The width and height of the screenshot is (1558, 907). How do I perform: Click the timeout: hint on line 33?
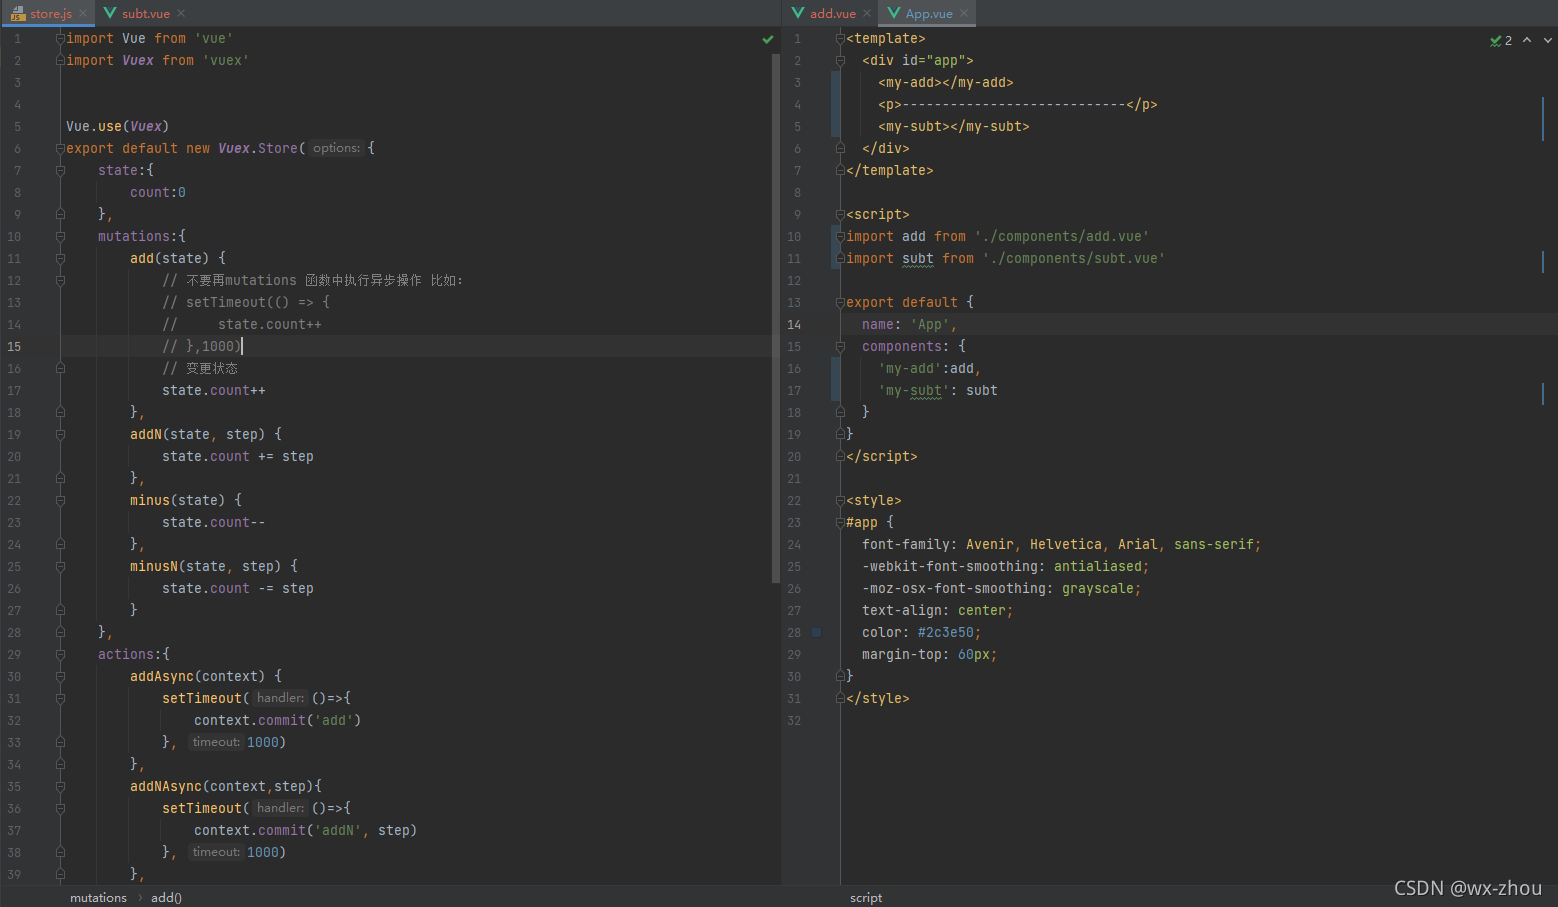click(x=216, y=742)
